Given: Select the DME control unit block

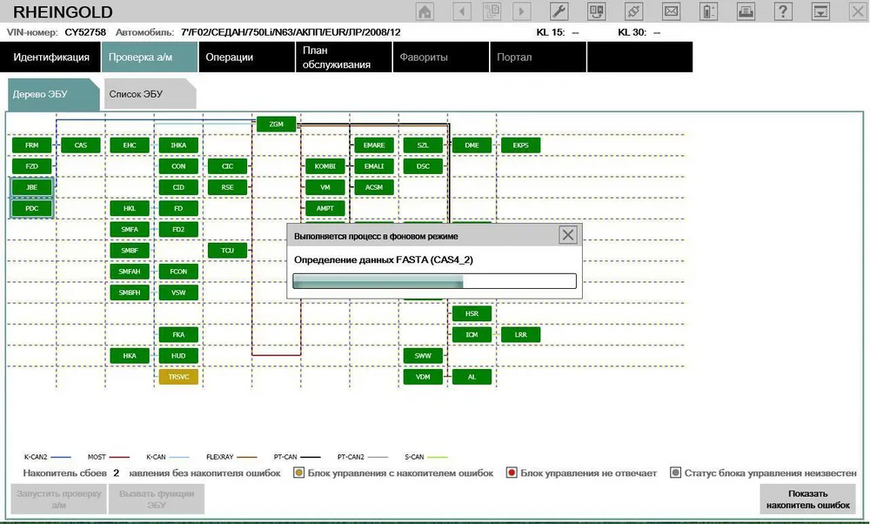Looking at the screenshot, I should point(472,145).
